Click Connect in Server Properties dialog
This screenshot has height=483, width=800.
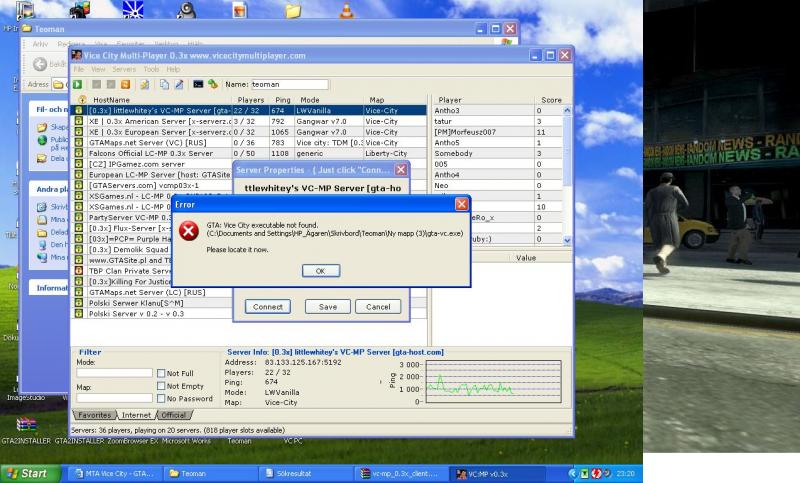268,307
